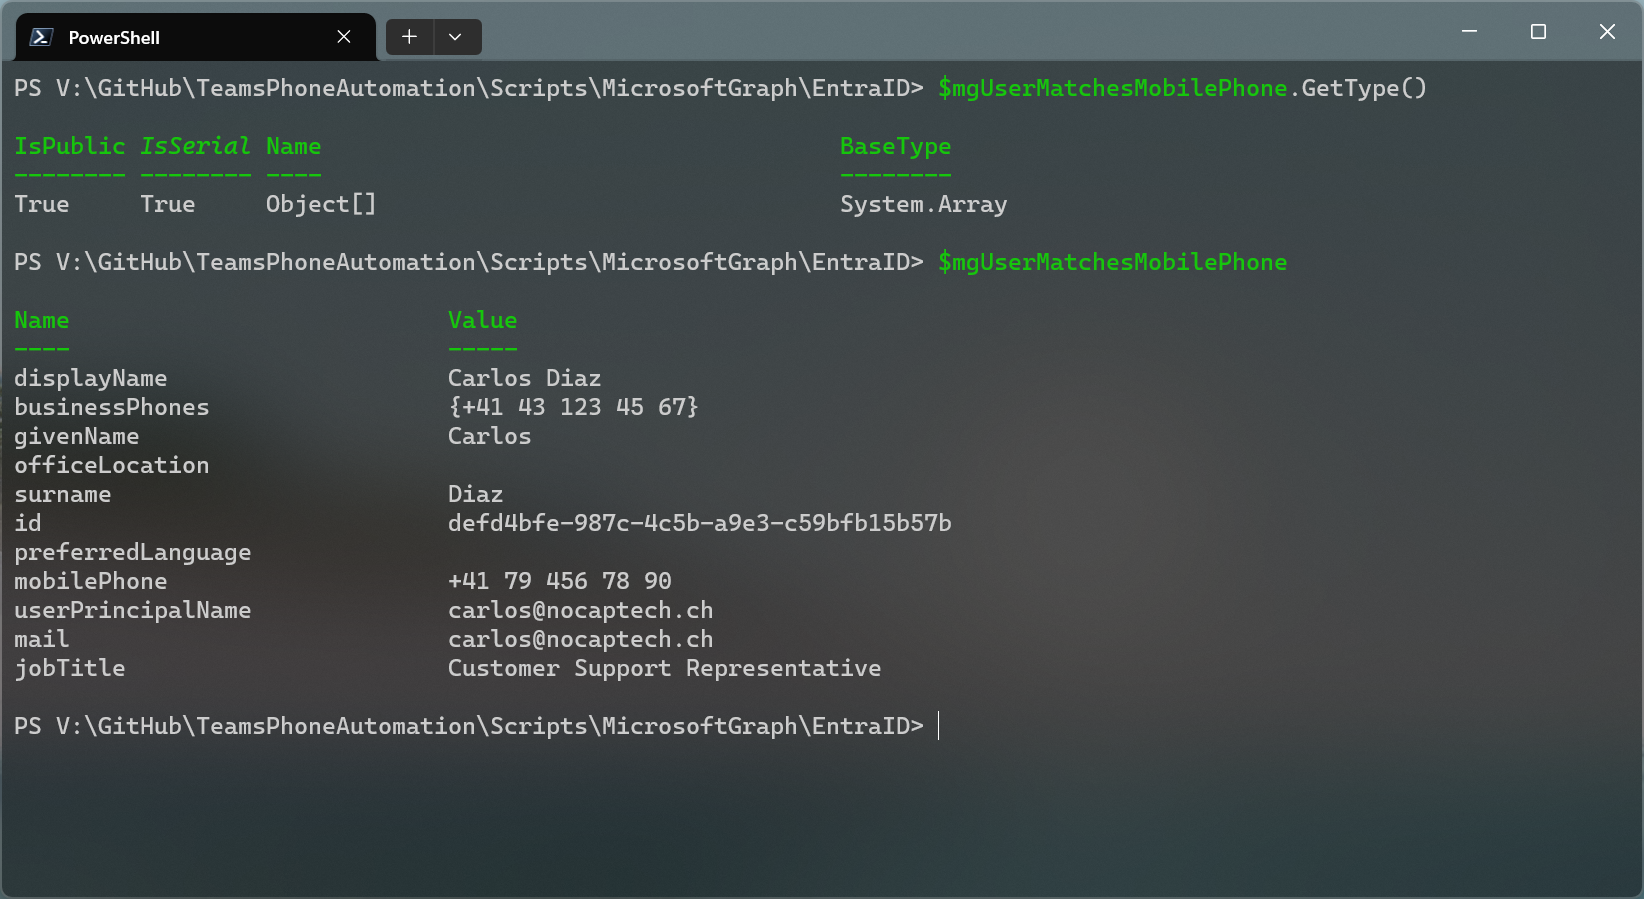Open a new tab with plus button
Viewport: 1644px width, 899px height.
tap(409, 37)
